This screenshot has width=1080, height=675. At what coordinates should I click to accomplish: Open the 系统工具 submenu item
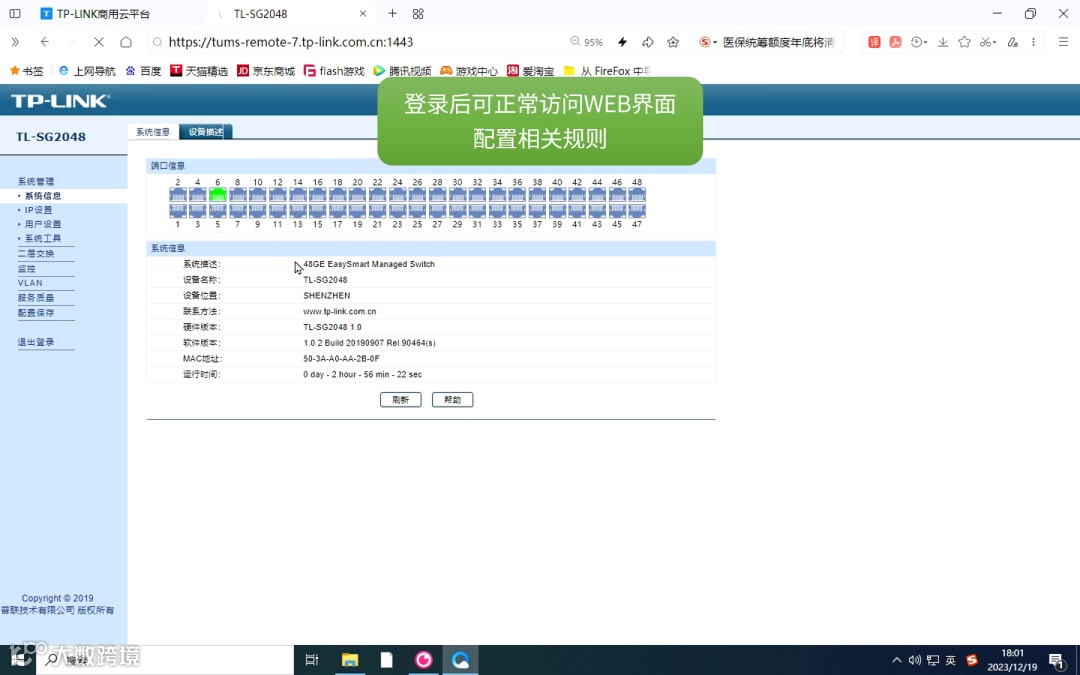43,238
